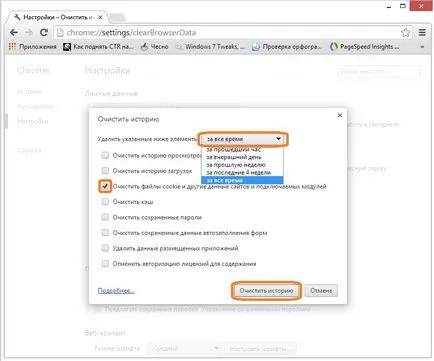Viewport: 434px width, 361px height.
Task: Check Очистить сохраненные данные автозаполнения форм
Action: click(105, 233)
